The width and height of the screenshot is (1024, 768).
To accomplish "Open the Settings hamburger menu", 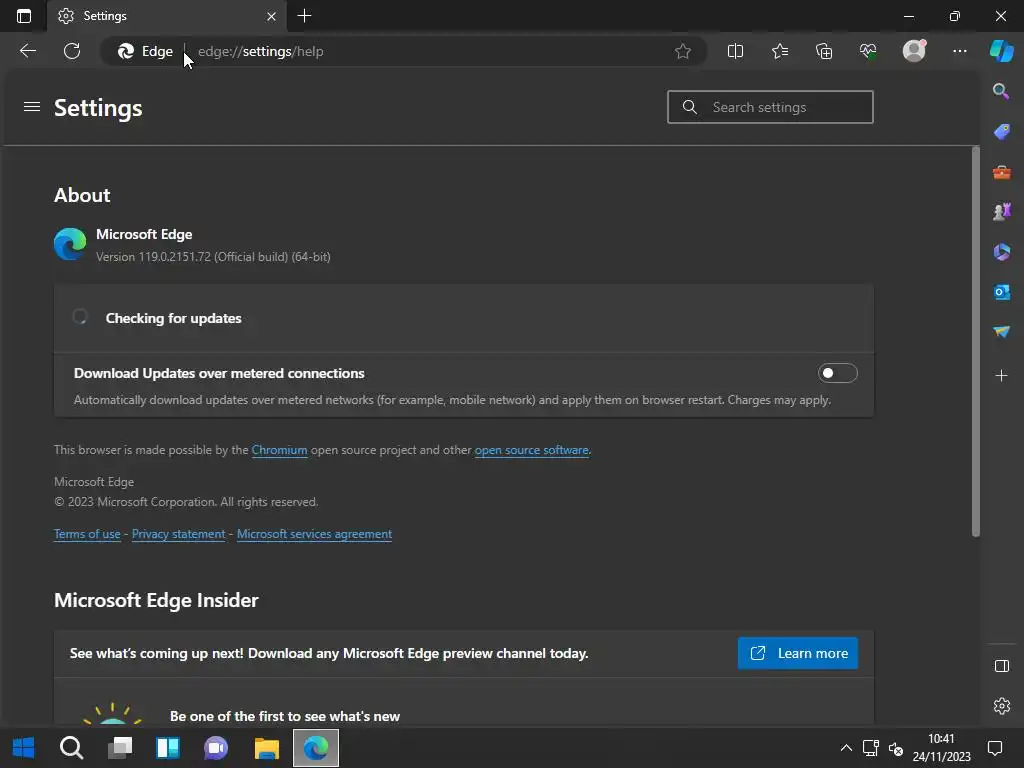I will coord(32,106).
